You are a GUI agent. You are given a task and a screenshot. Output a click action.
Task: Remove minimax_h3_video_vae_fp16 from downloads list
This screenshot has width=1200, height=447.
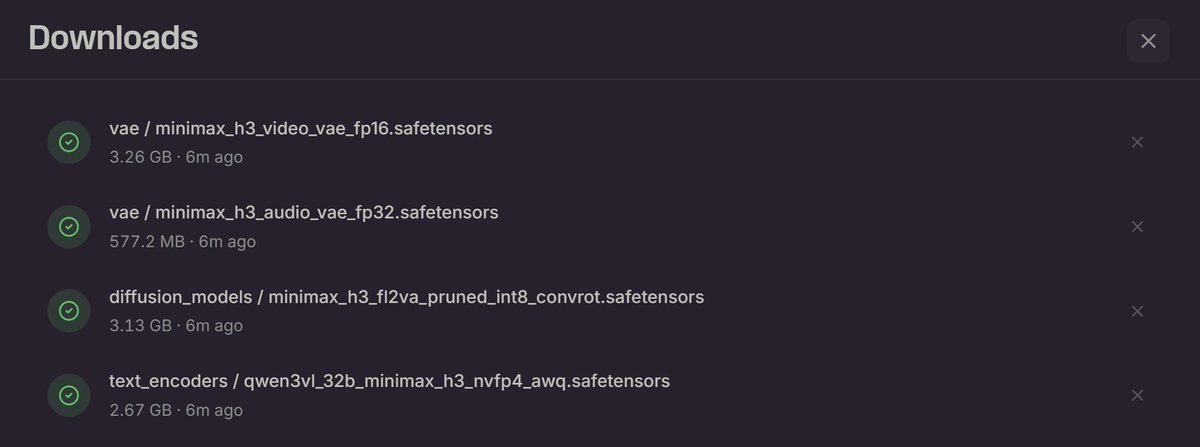[x=1137, y=142]
